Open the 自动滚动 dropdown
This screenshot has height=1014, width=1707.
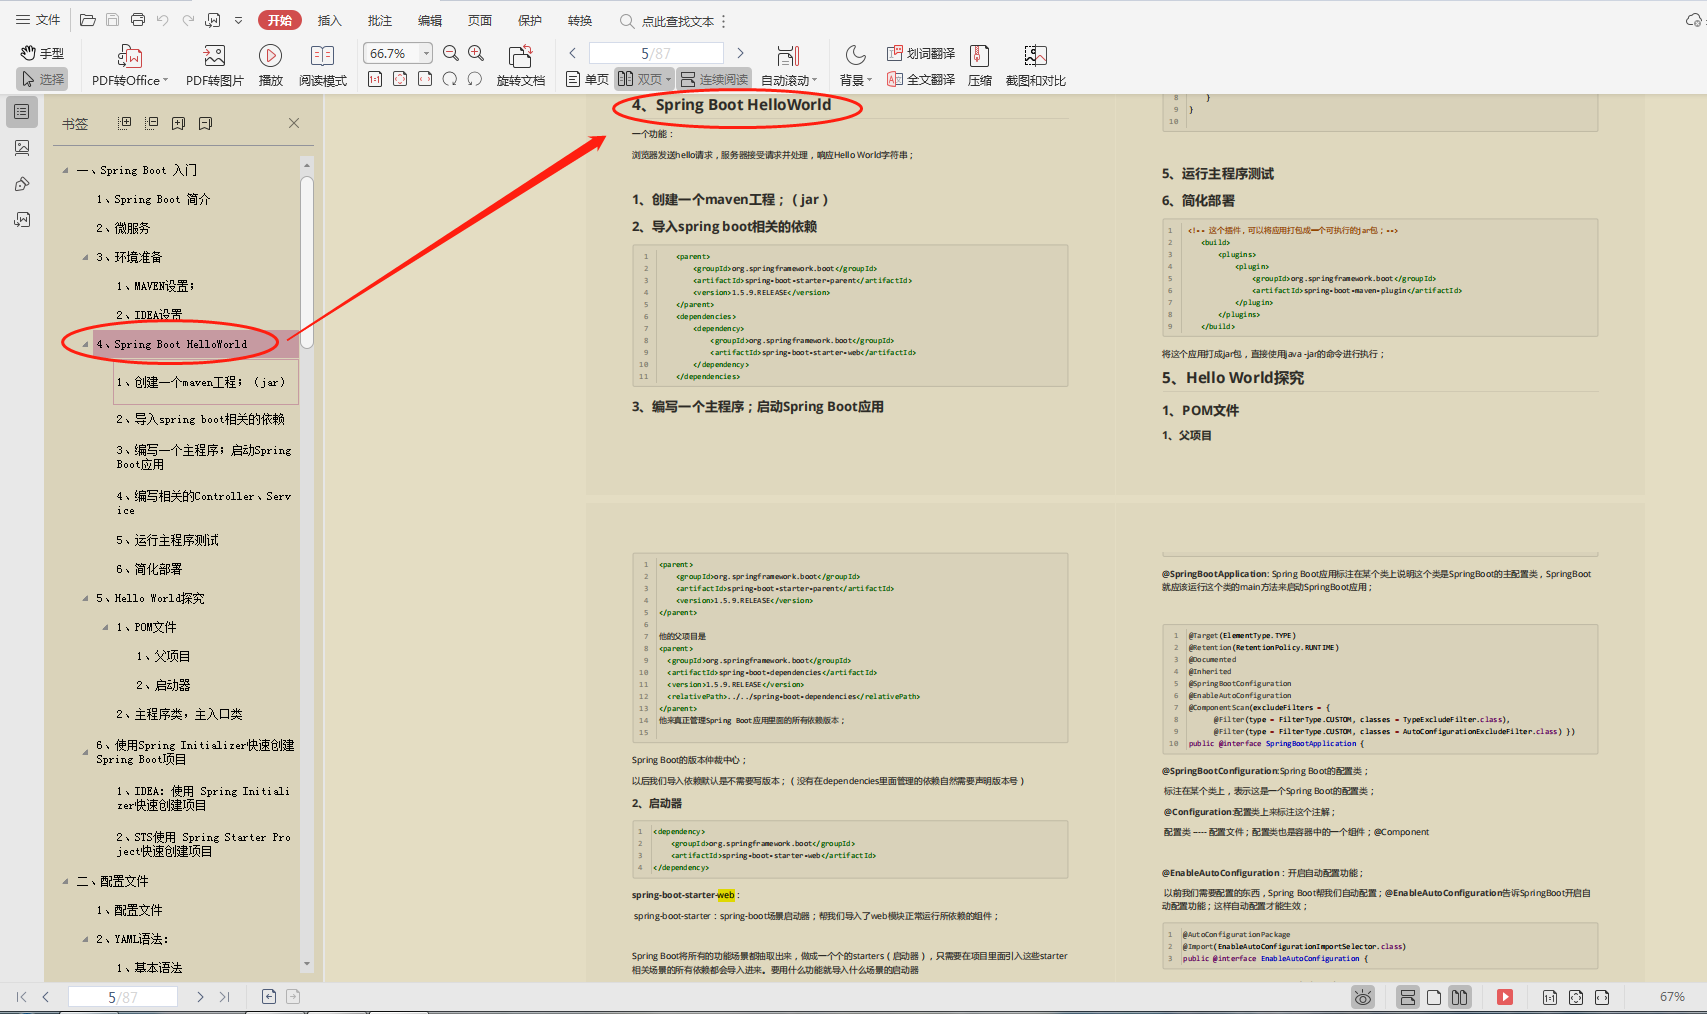(x=815, y=80)
